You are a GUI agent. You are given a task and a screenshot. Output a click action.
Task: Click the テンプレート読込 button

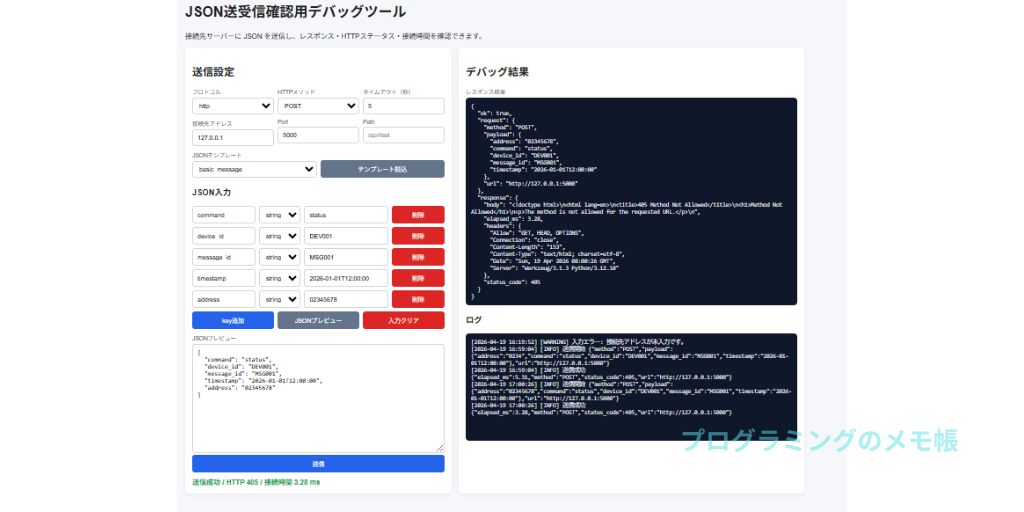pos(382,170)
